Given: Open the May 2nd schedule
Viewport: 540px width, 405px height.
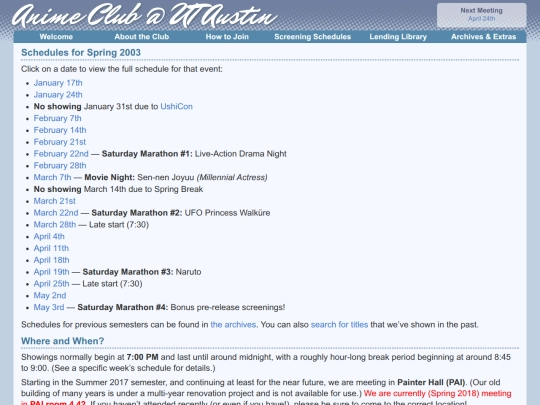Looking at the screenshot, I should coord(50,295).
